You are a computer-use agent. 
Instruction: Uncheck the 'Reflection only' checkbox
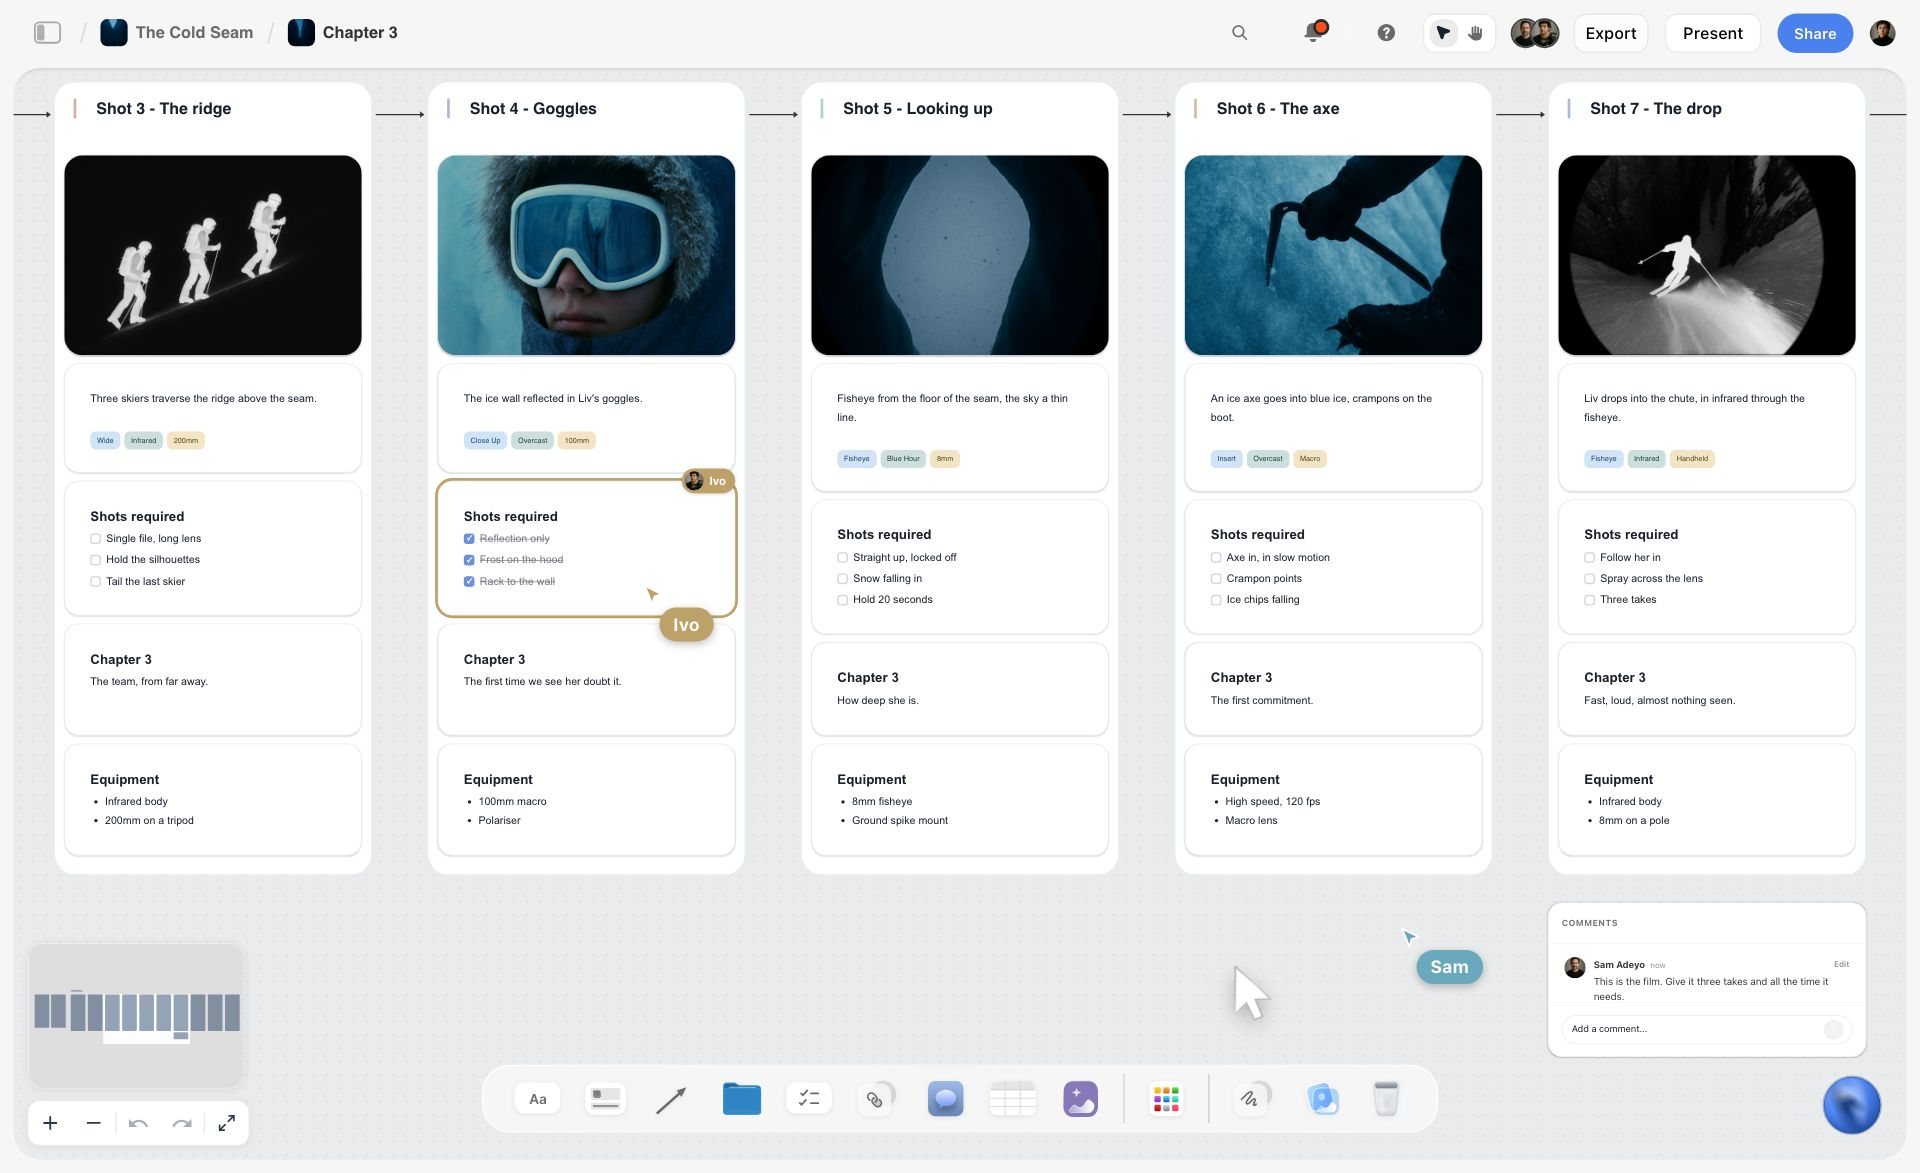click(469, 539)
